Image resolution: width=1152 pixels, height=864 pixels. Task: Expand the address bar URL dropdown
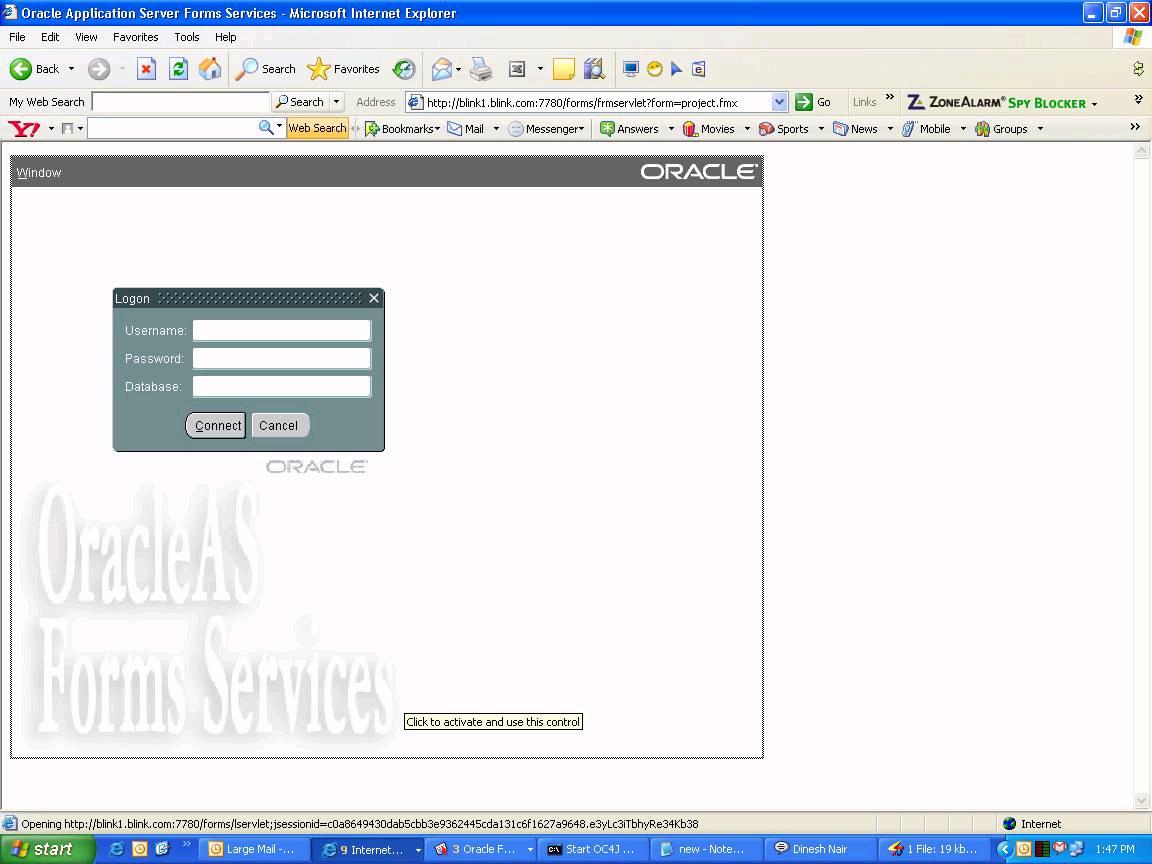tap(780, 102)
